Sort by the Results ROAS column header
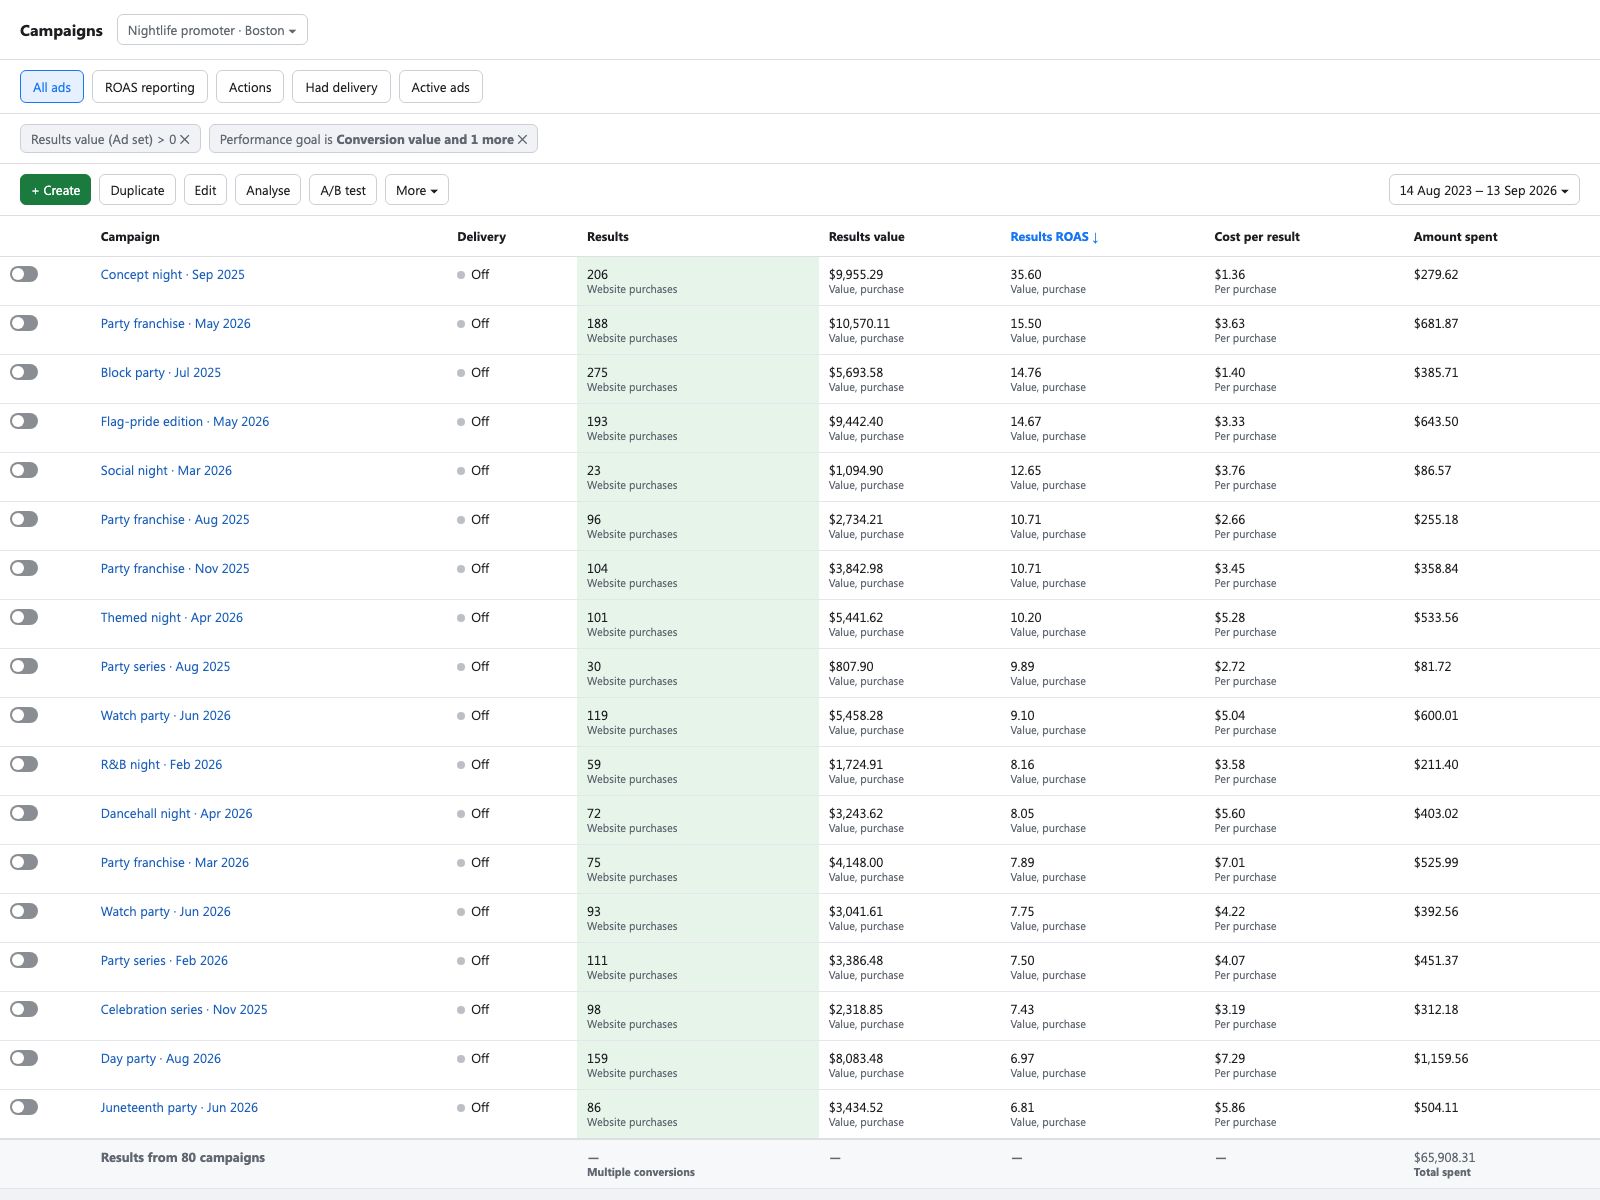The height and width of the screenshot is (1200, 1600). pyautogui.click(x=1054, y=237)
